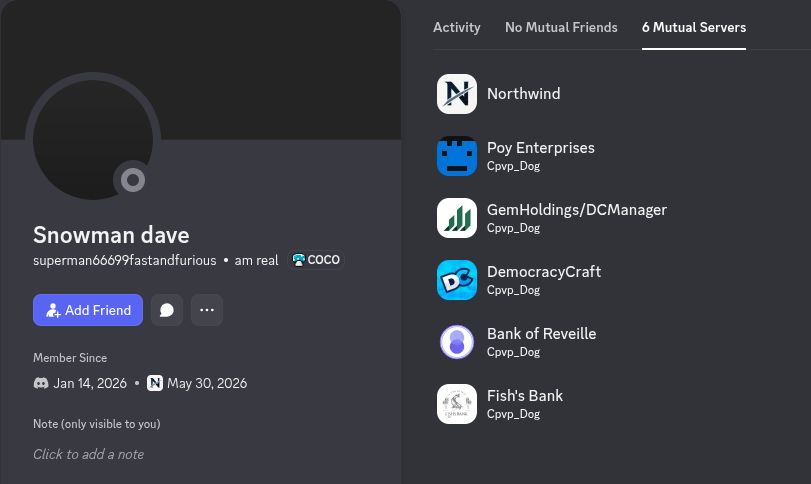
Task: Click the username superman66699fastandfurious
Action: pos(125,260)
